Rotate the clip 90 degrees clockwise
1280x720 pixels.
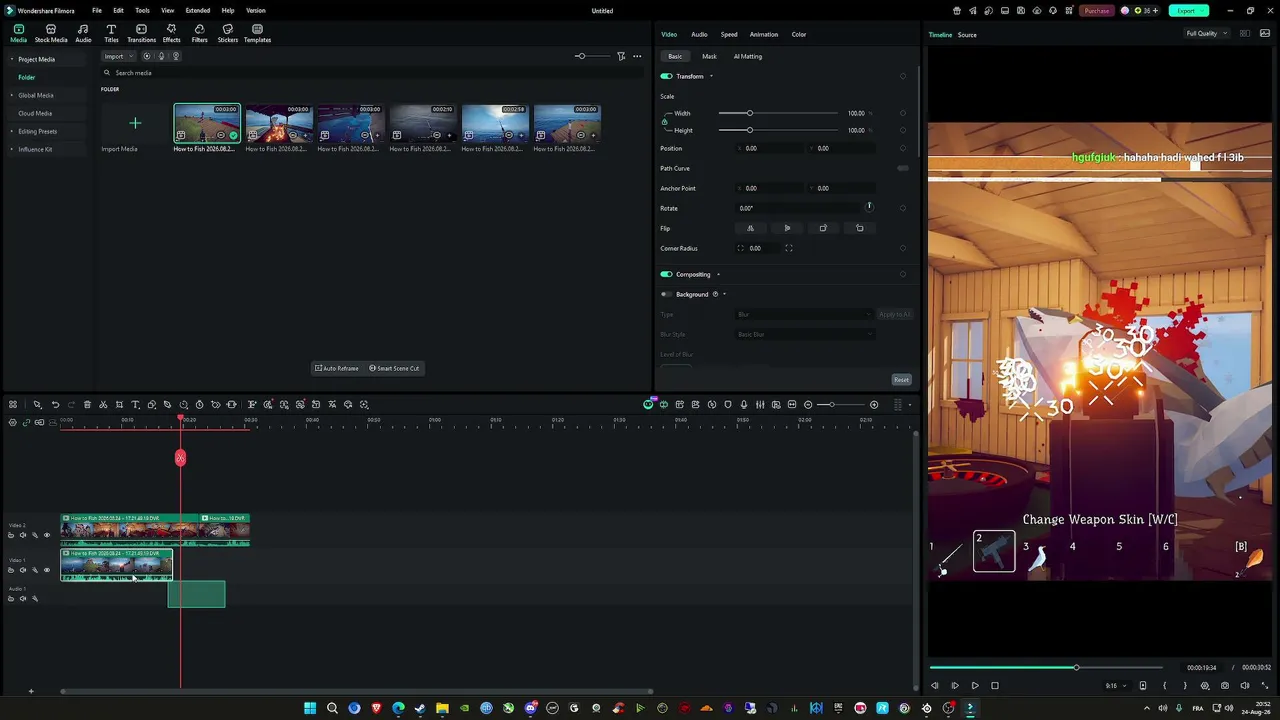tap(823, 228)
